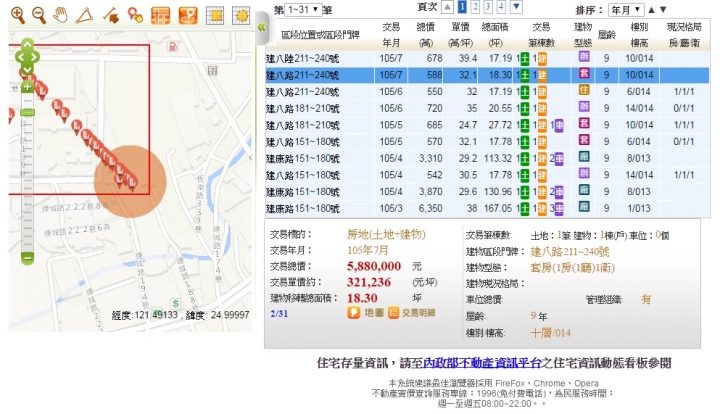Open the record range 1~31 dropdown
720x414 pixels.
tap(303, 8)
